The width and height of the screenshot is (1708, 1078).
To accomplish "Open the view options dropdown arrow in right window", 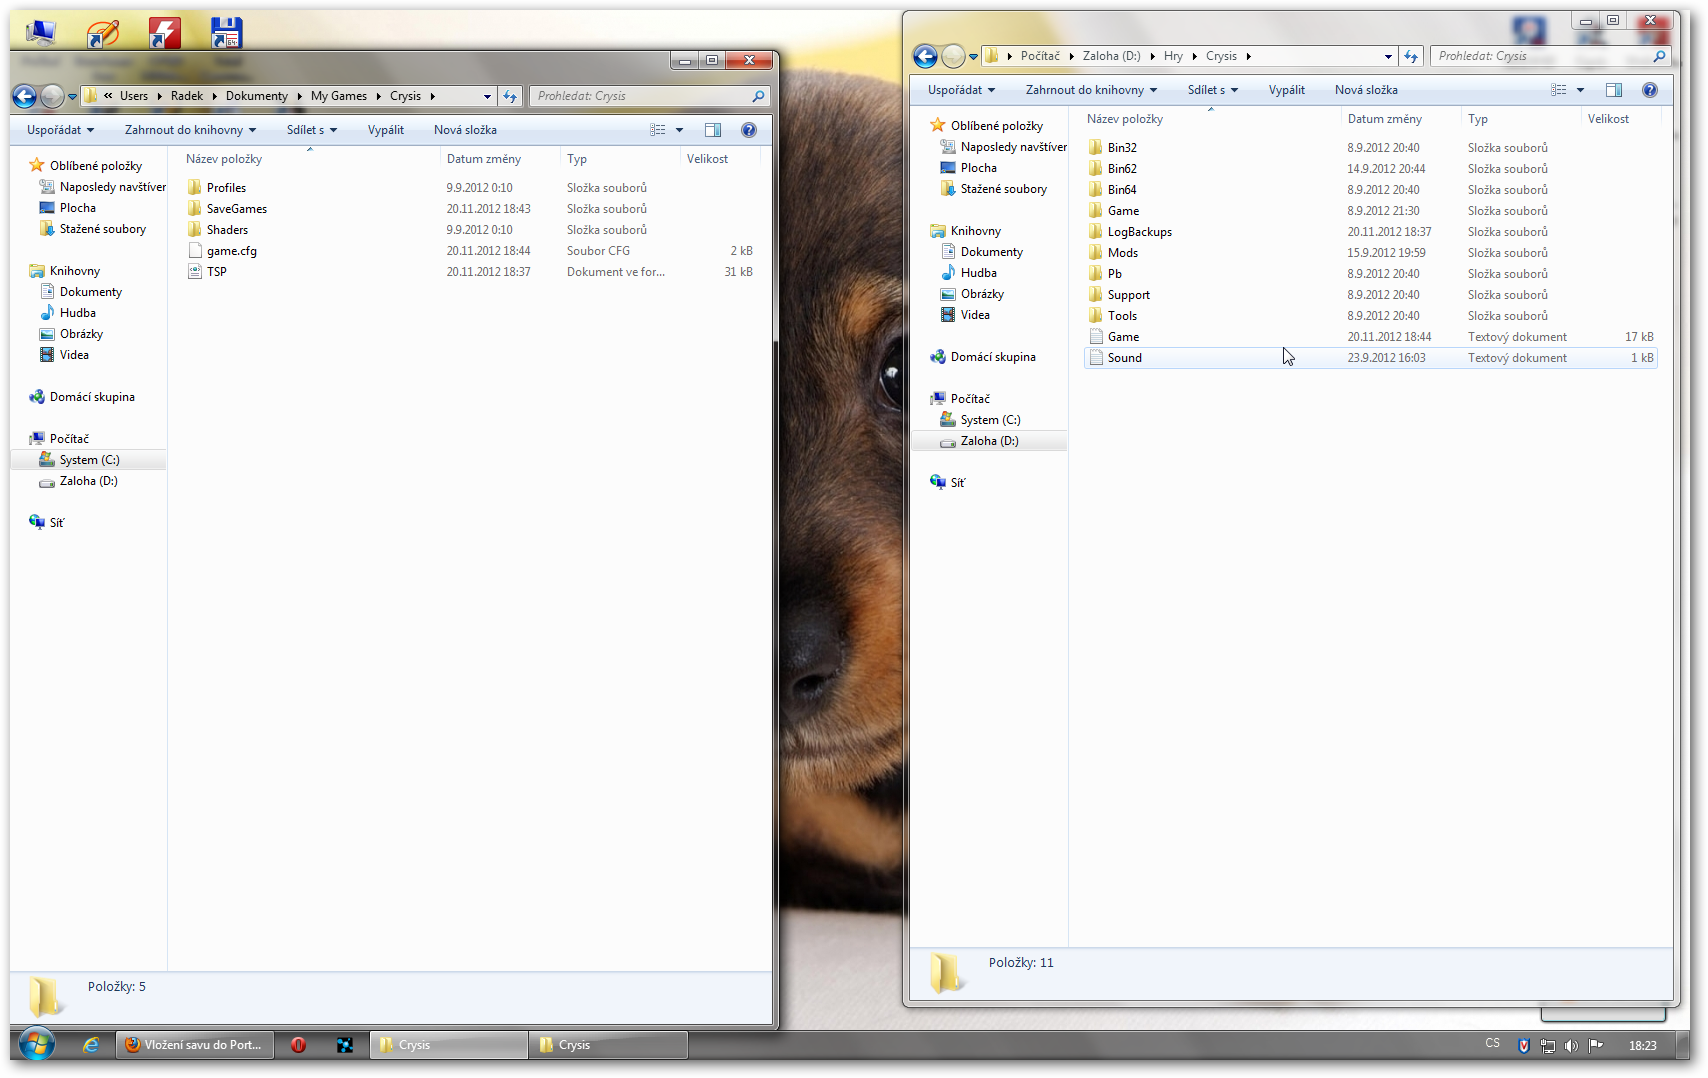I will 1580,90.
